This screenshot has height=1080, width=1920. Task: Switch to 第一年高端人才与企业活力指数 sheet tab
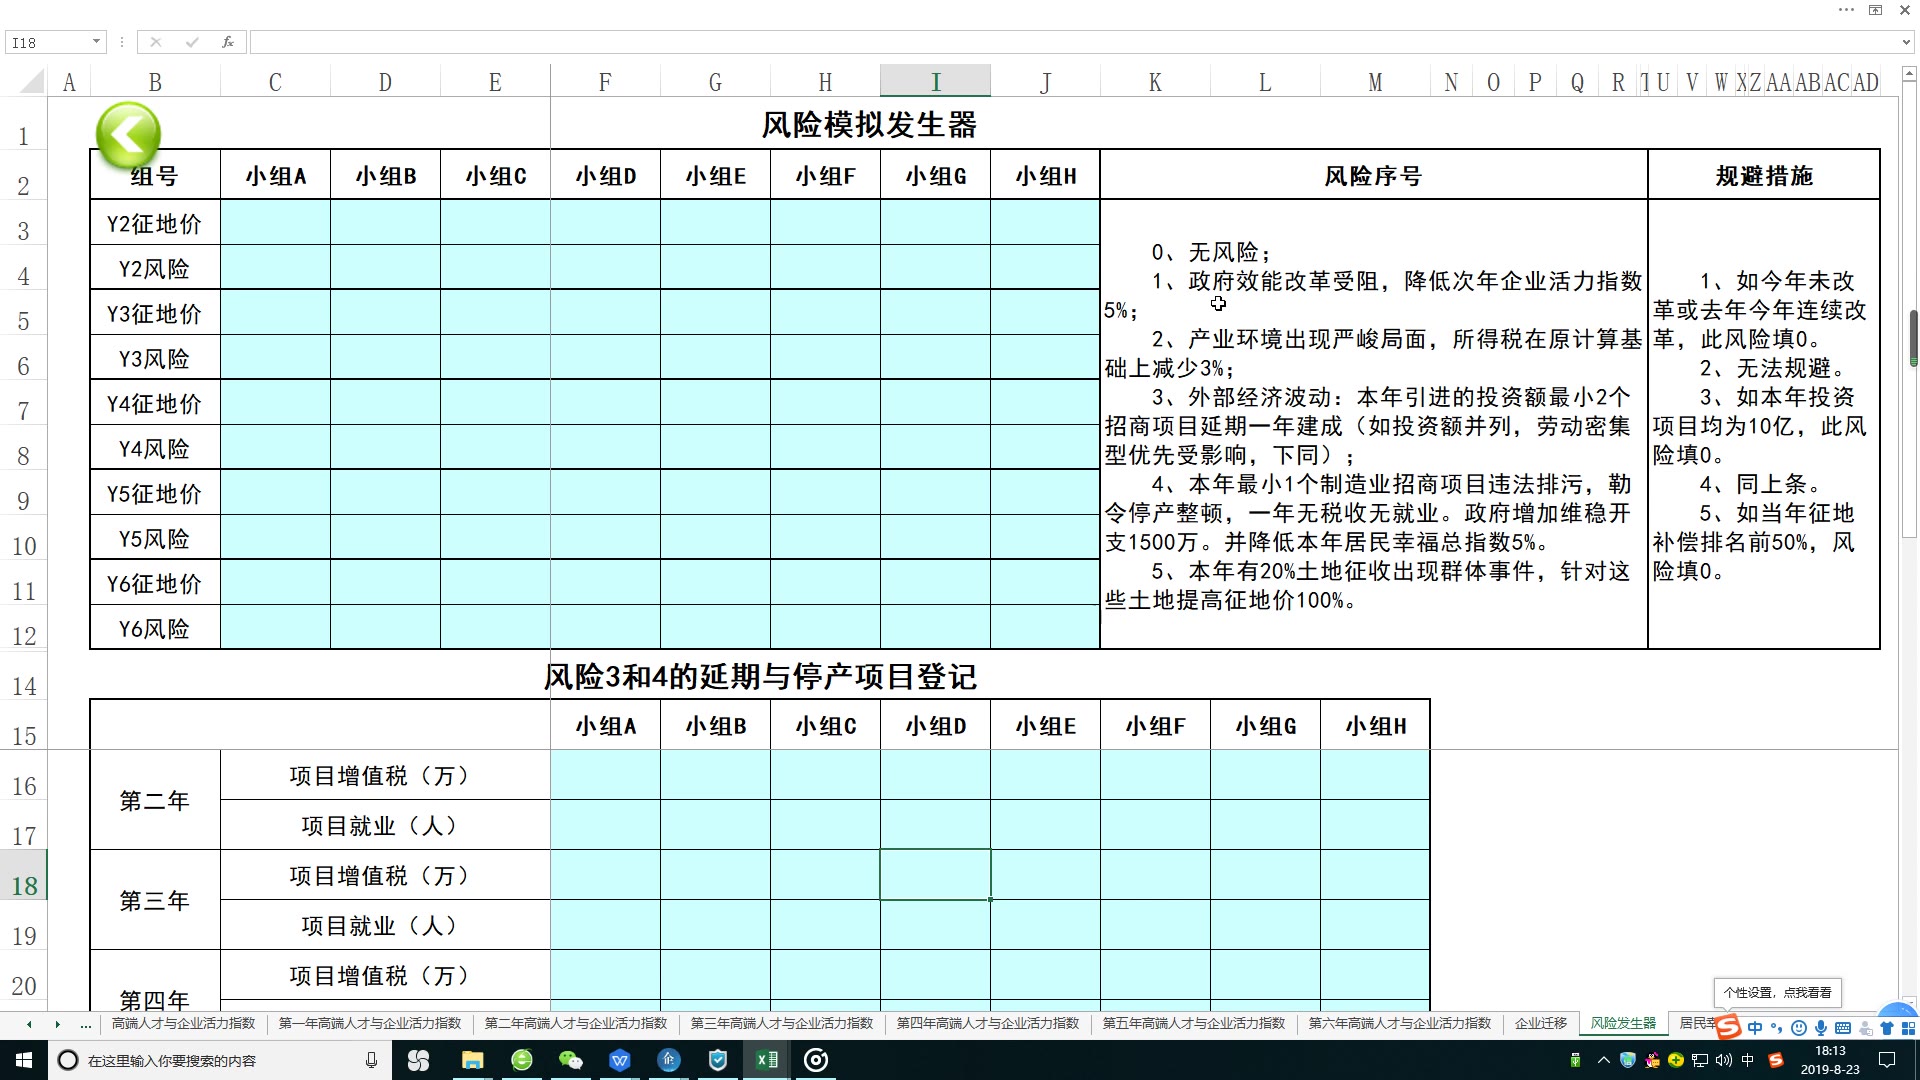tap(370, 1023)
